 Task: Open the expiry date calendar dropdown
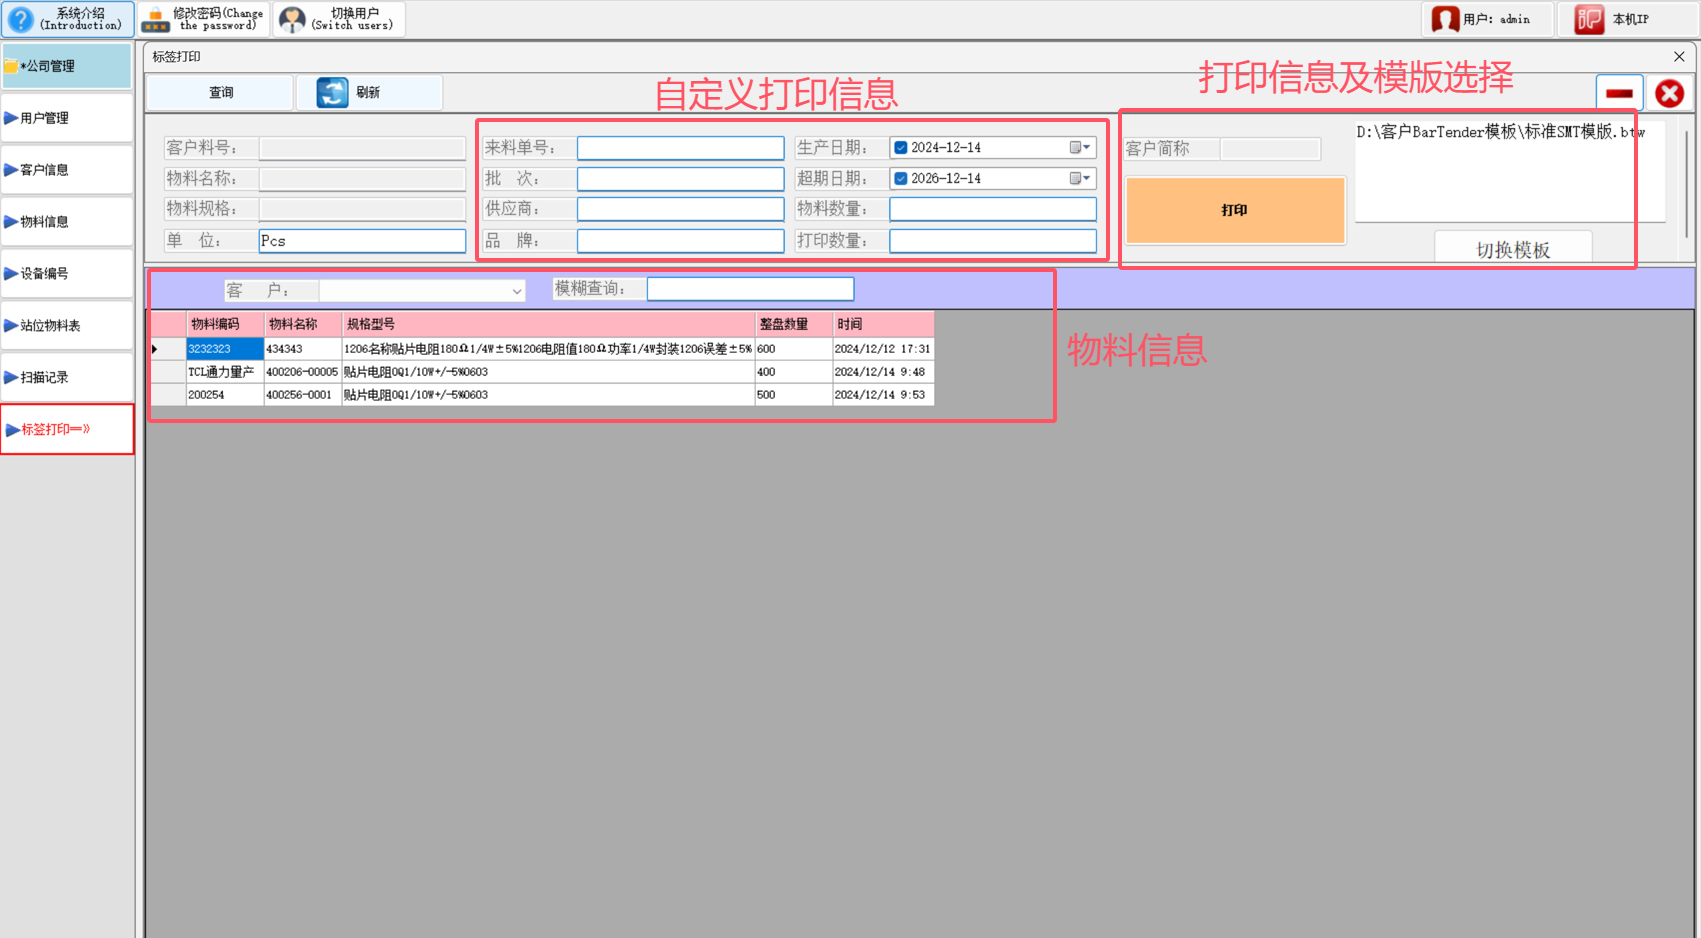click(x=1080, y=179)
